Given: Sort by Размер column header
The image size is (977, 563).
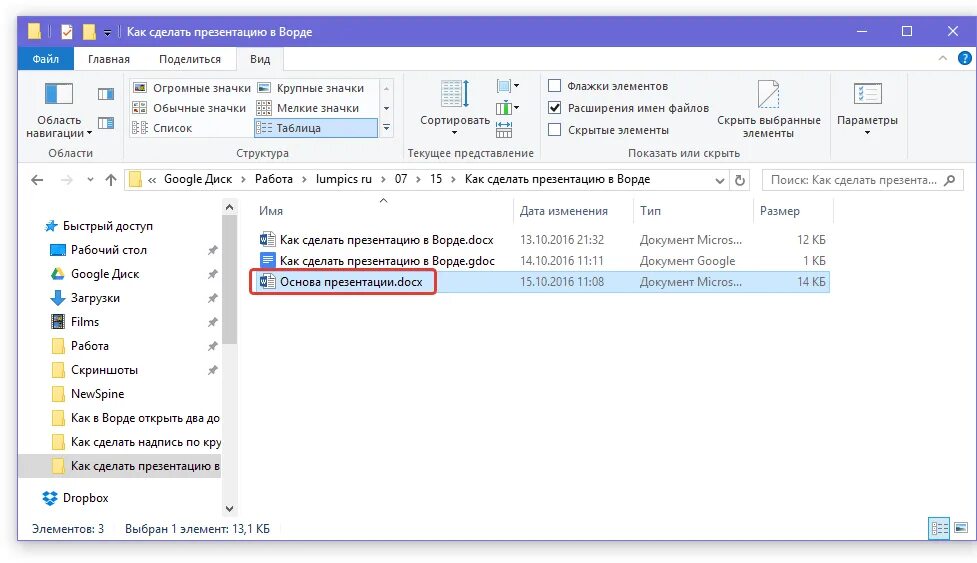Looking at the screenshot, I should tap(793, 211).
